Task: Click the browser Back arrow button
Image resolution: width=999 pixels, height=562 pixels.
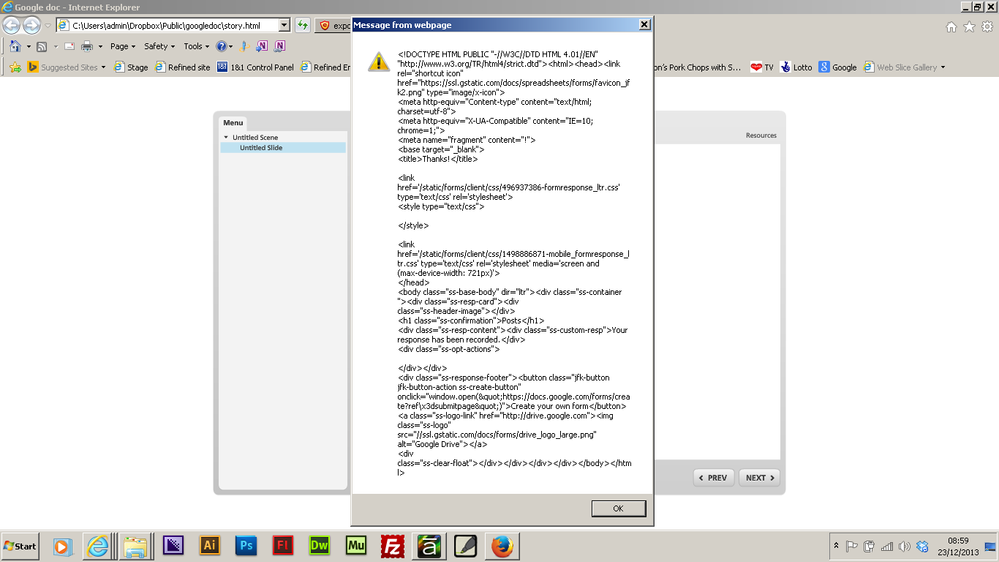Action: [11, 25]
